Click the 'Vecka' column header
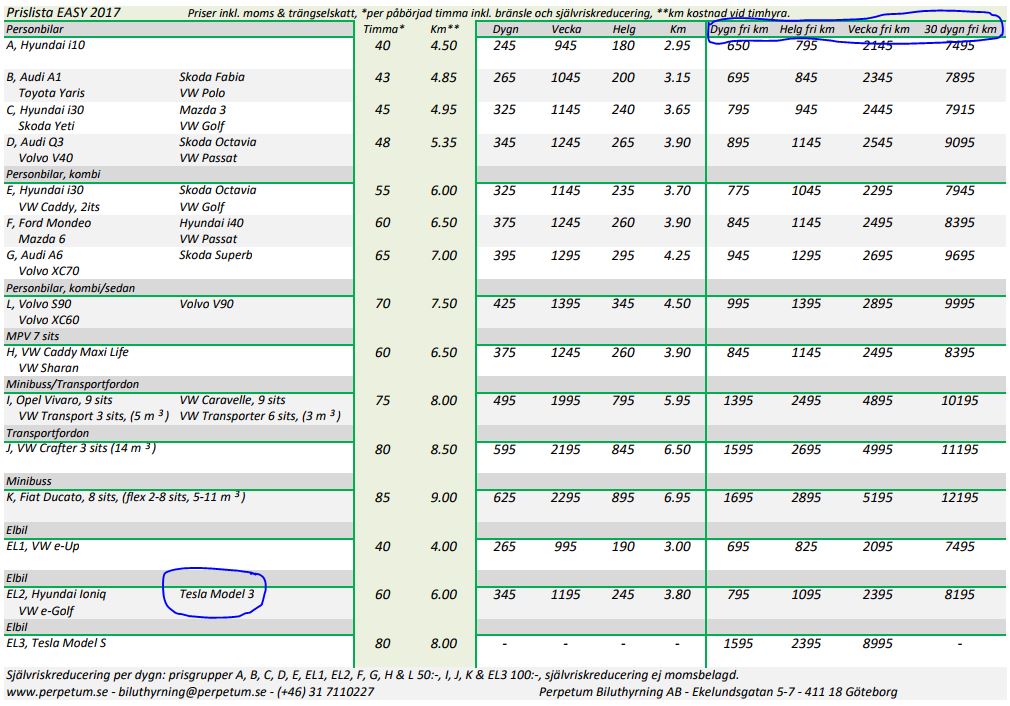 [566, 29]
